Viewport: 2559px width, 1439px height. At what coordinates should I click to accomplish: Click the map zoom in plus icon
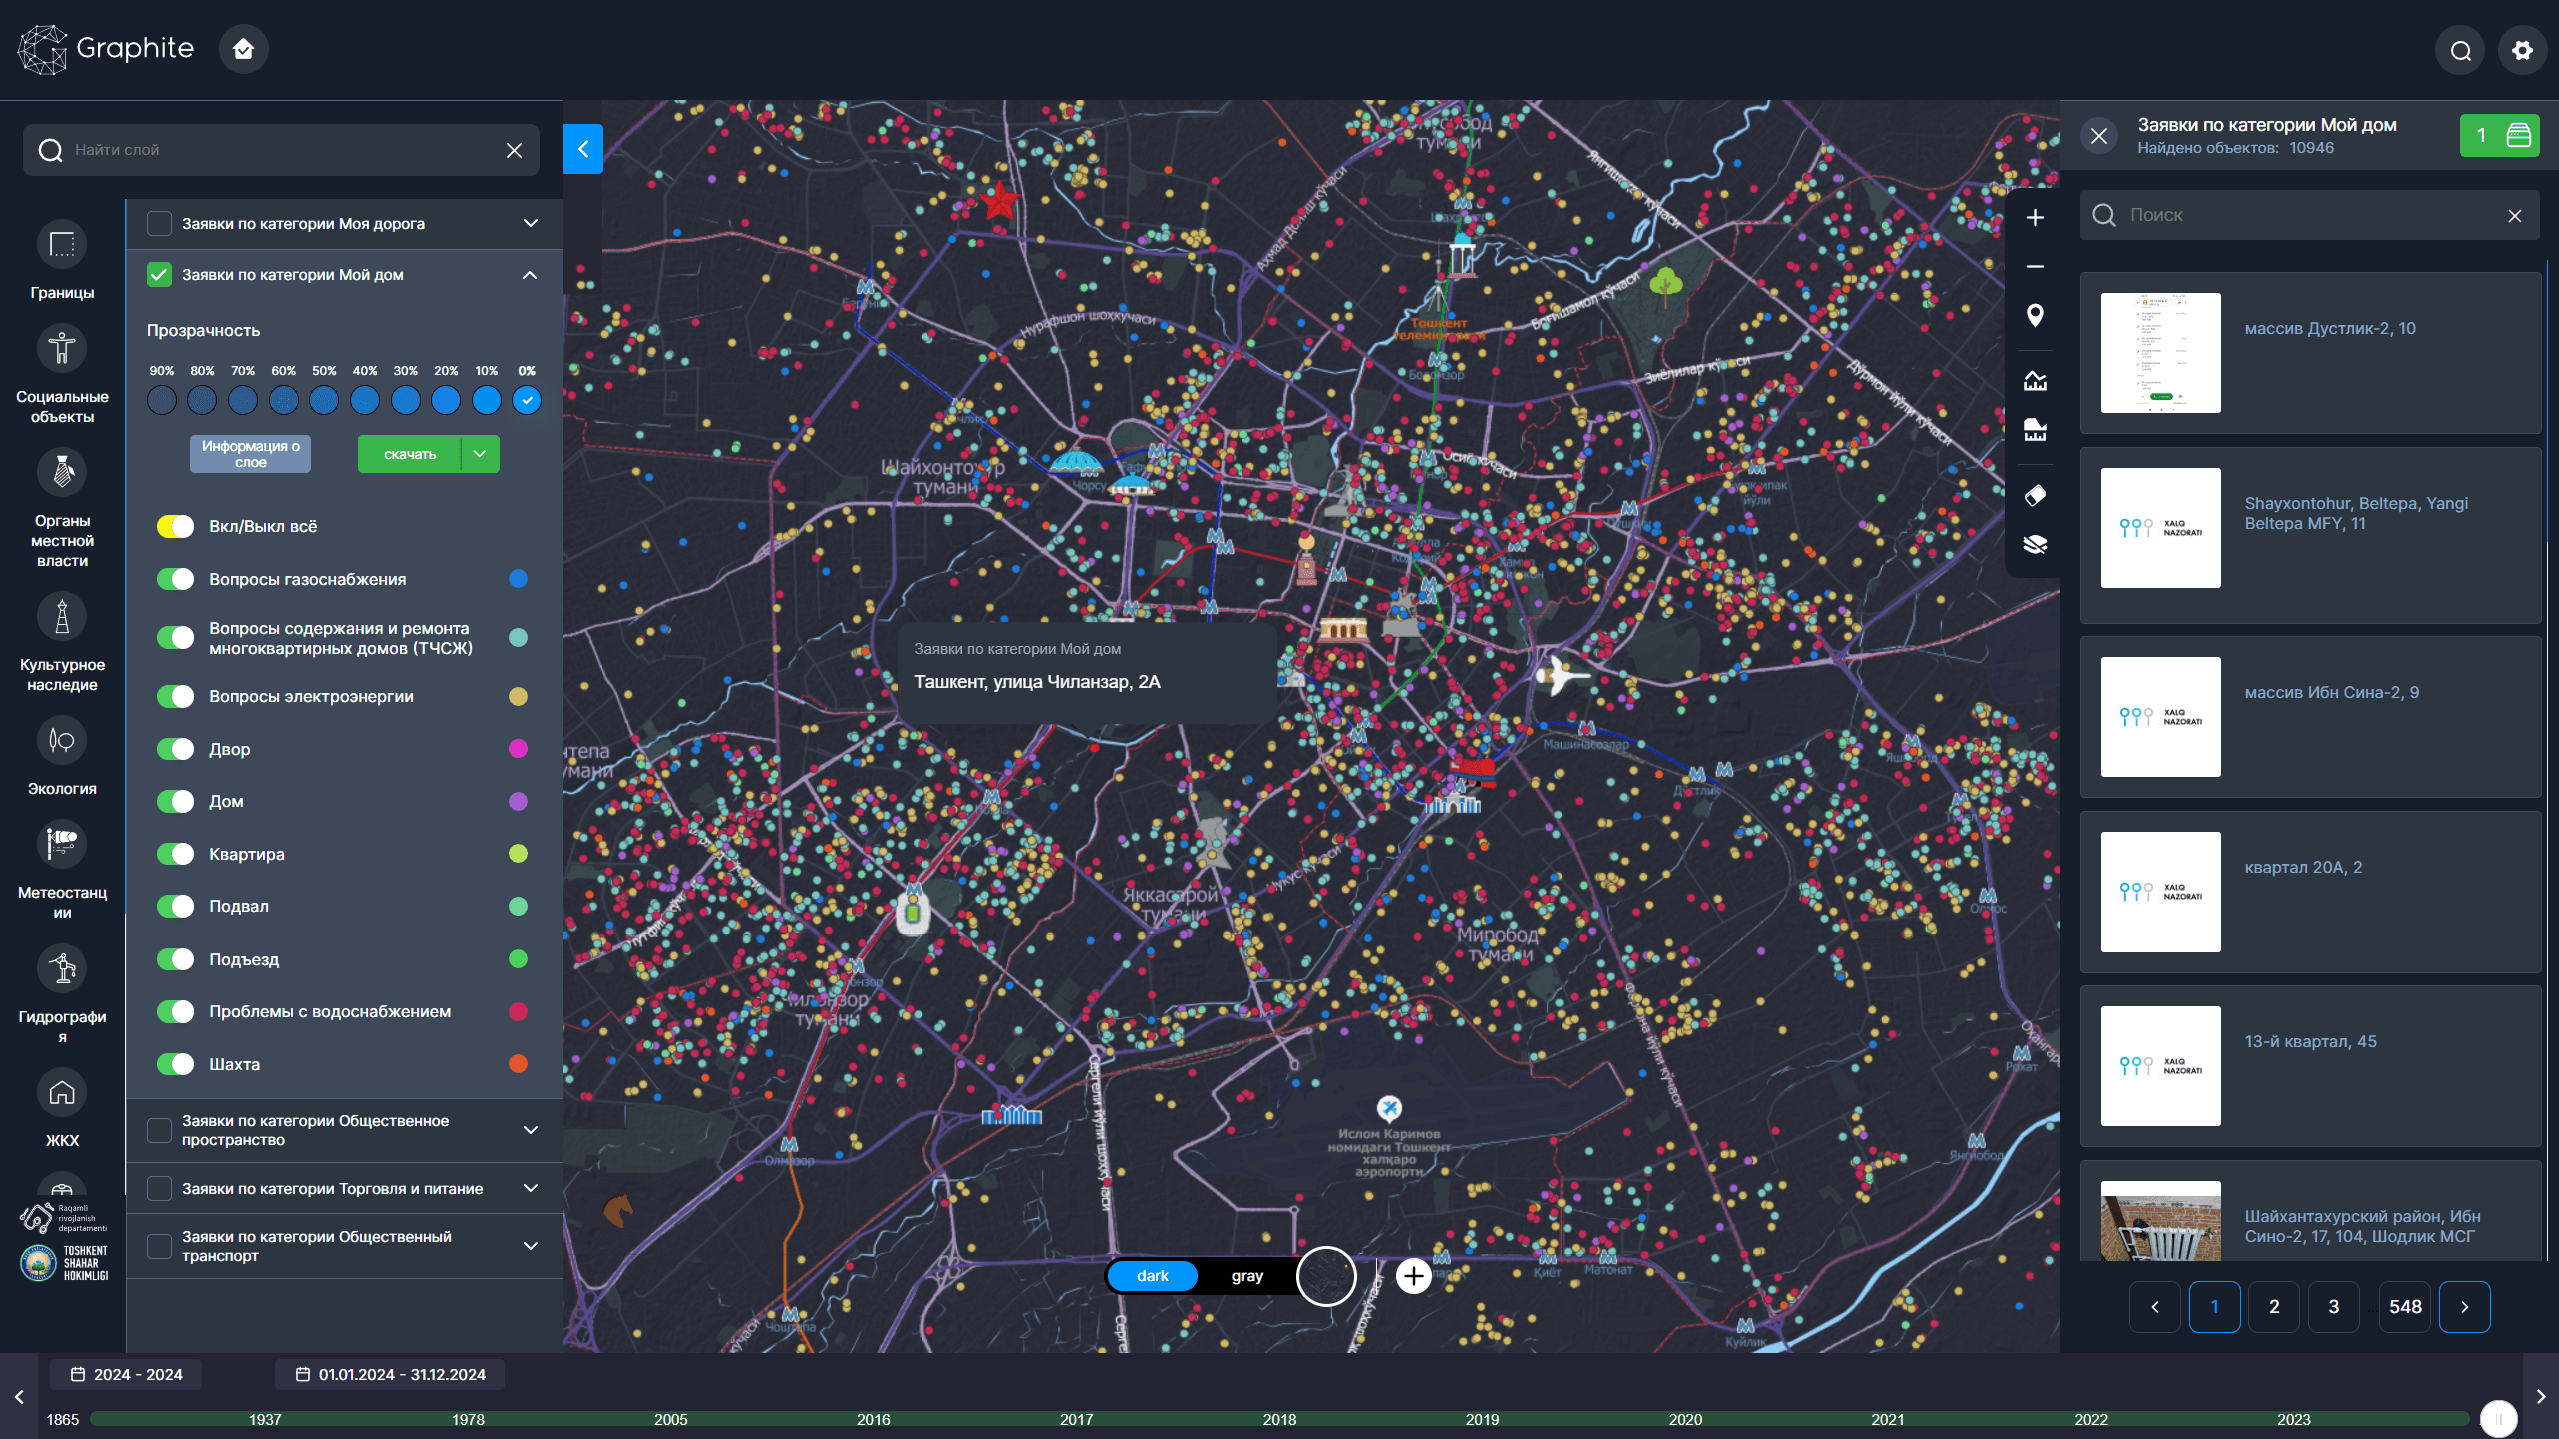pyautogui.click(x=2035, y=218)
